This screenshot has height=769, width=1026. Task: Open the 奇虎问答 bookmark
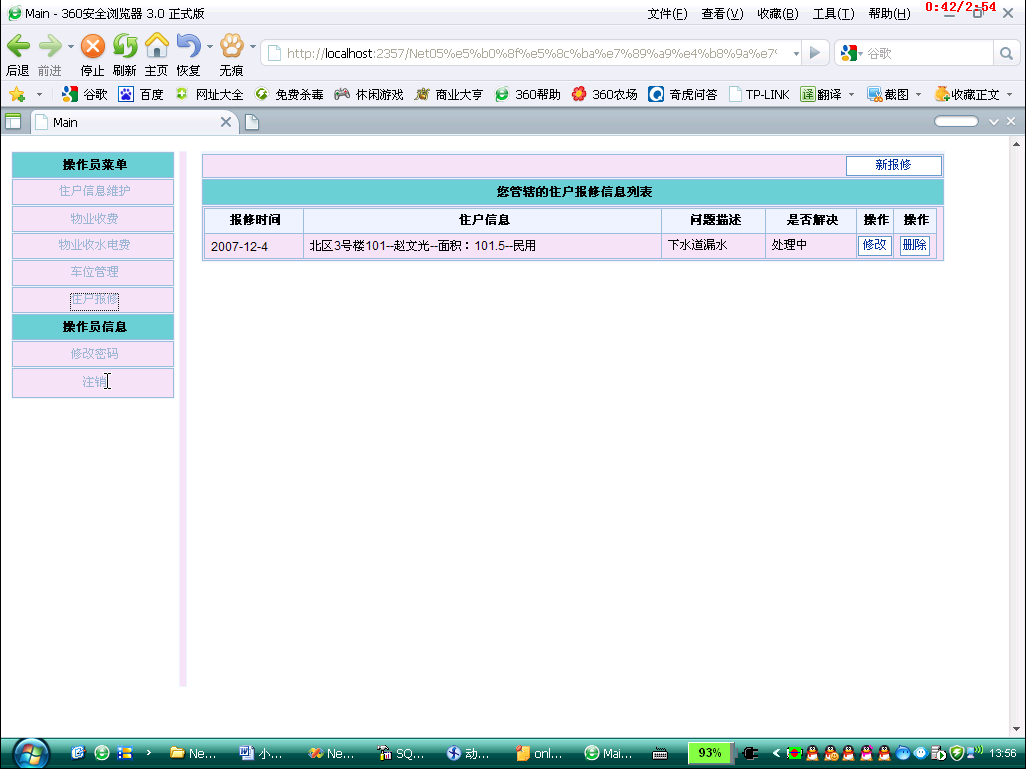click(682, 94)
